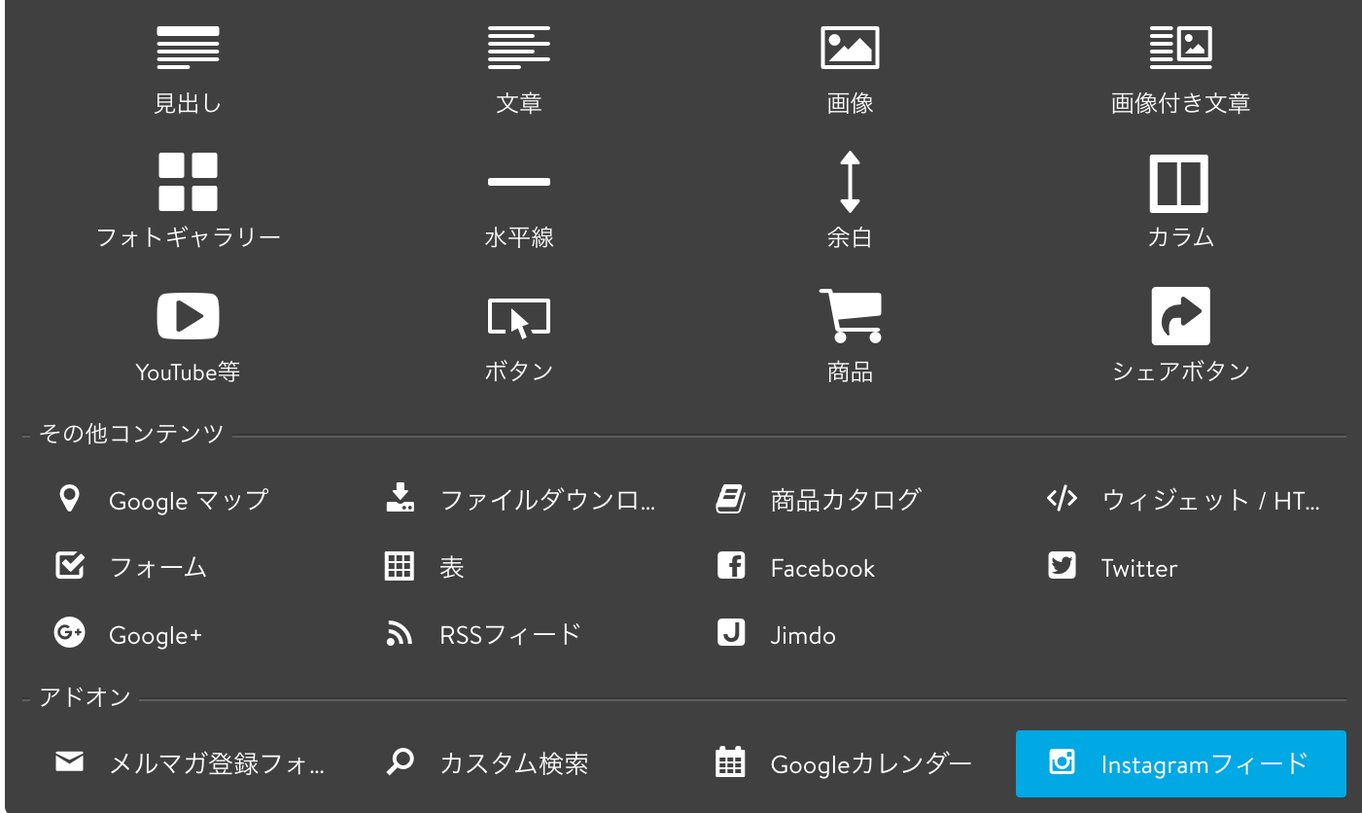1362x813 pixels.
Task: Open the フォトギャラリー photo gallery element
Action: (188, 200)
